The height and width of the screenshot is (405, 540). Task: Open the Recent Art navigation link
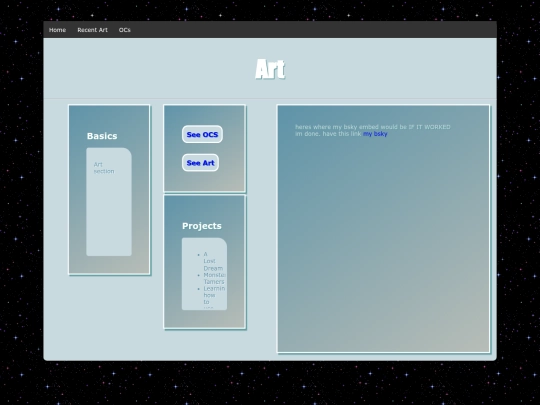92,30
